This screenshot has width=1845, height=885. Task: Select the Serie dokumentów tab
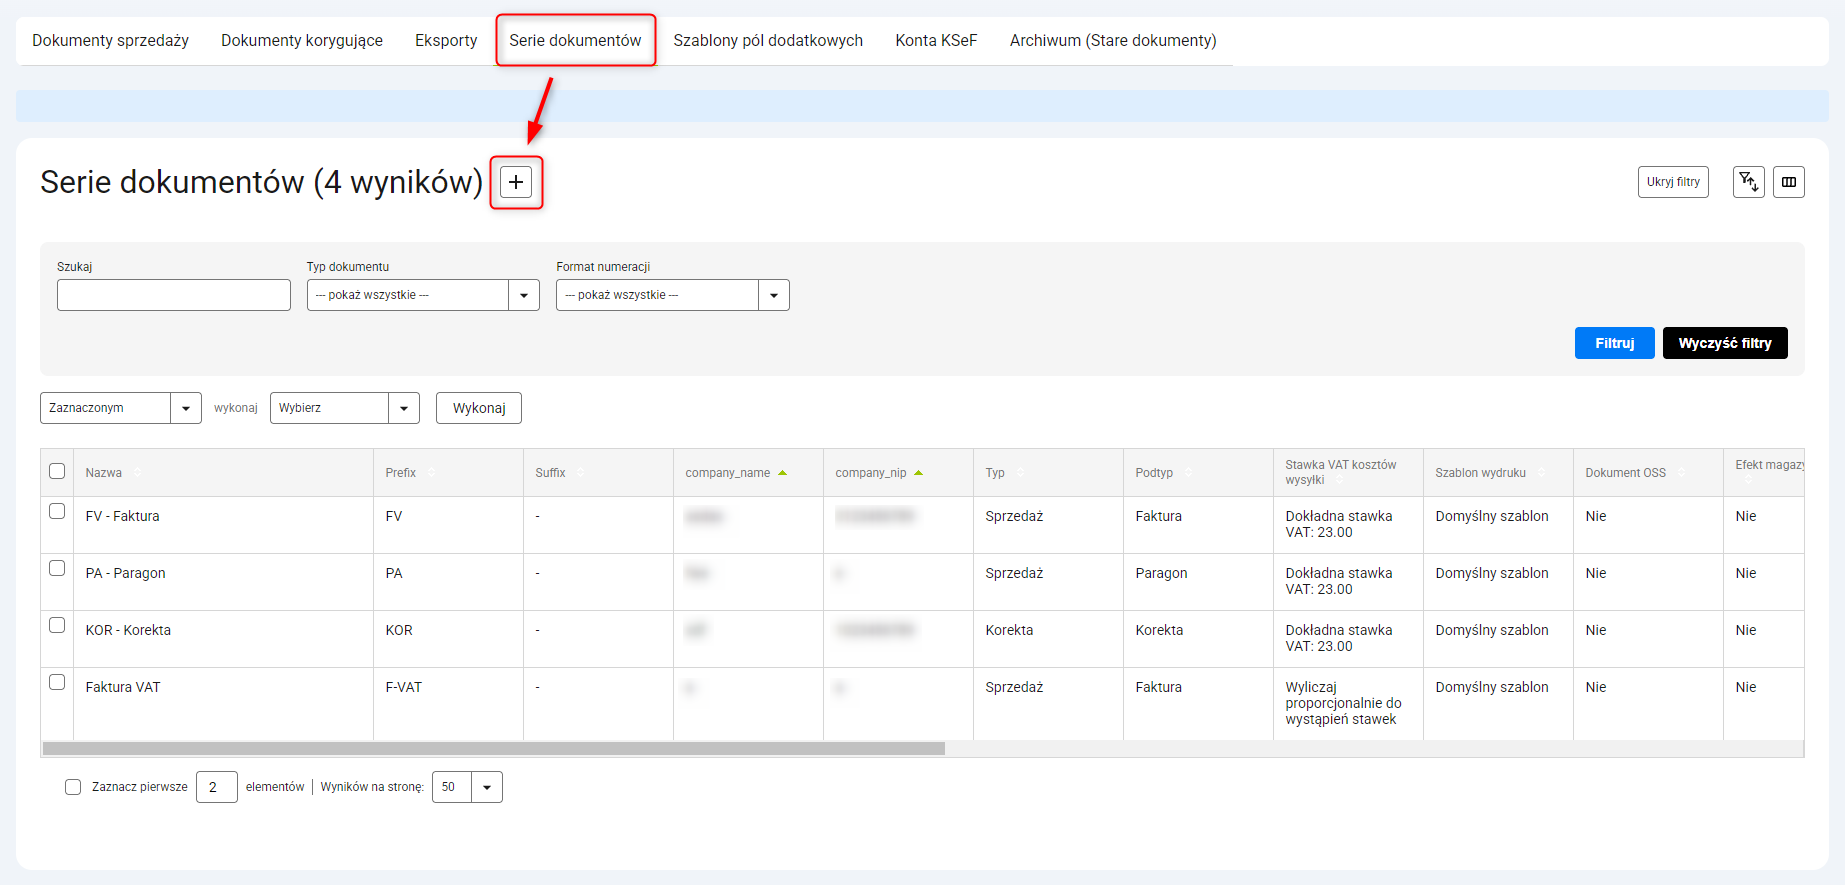[575, 40]
